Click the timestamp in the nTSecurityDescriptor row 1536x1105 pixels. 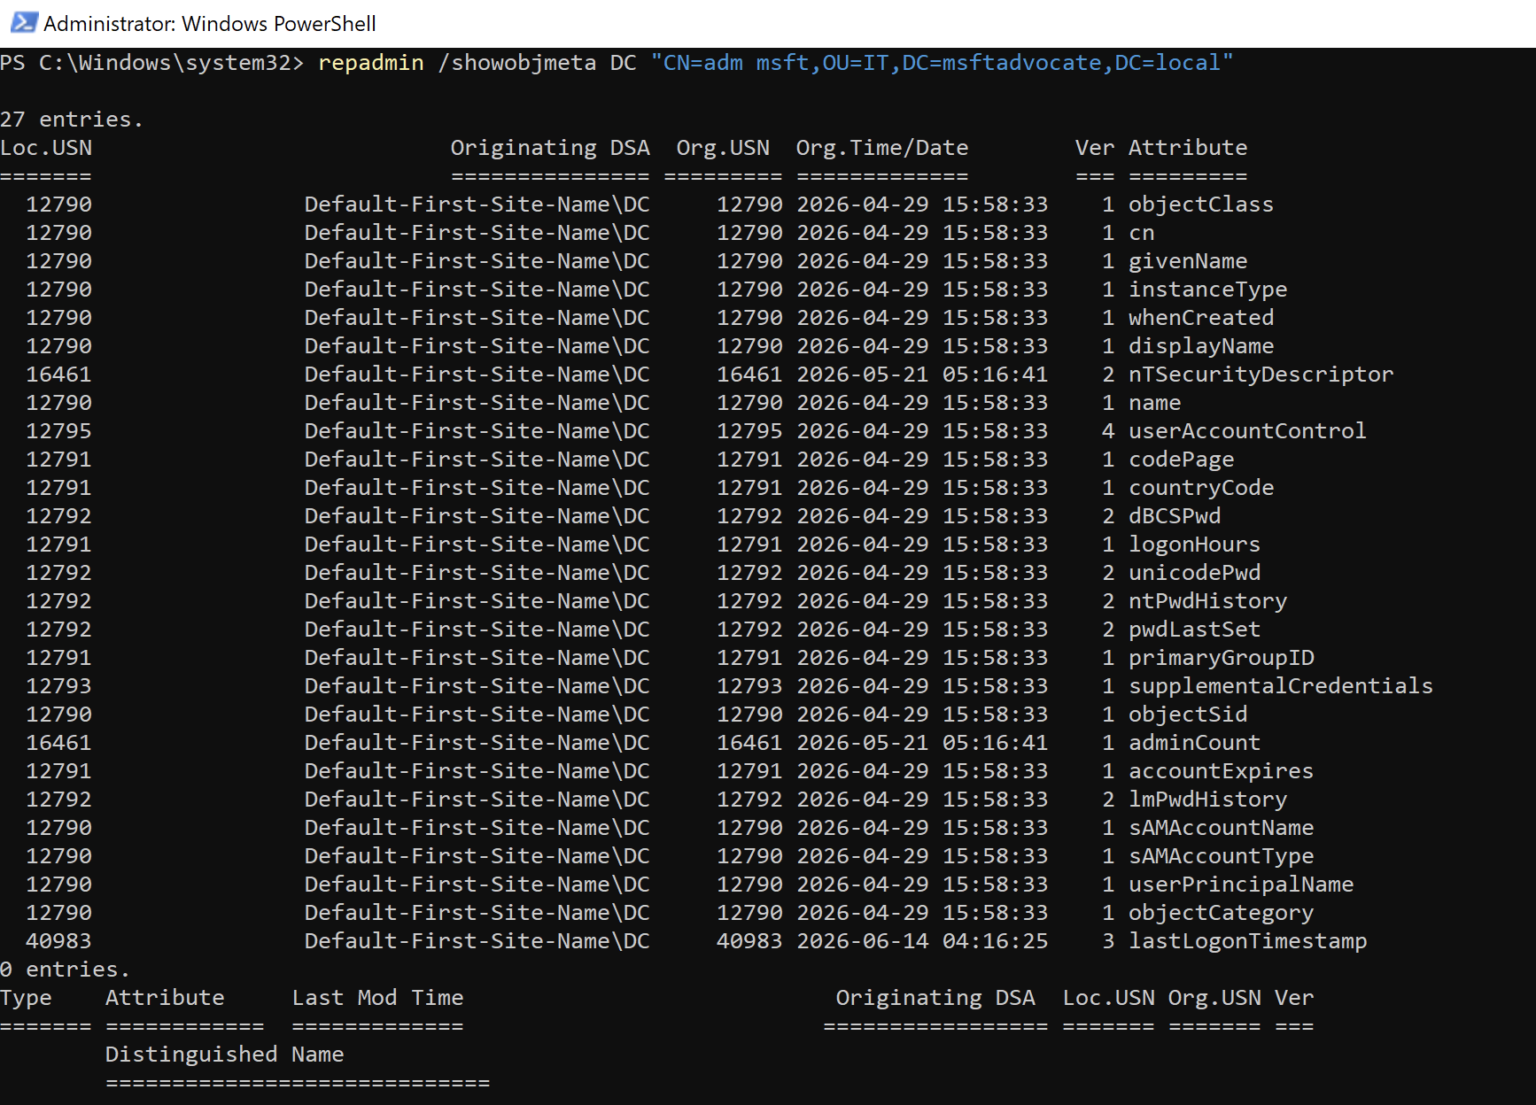(x=922, y=374)
